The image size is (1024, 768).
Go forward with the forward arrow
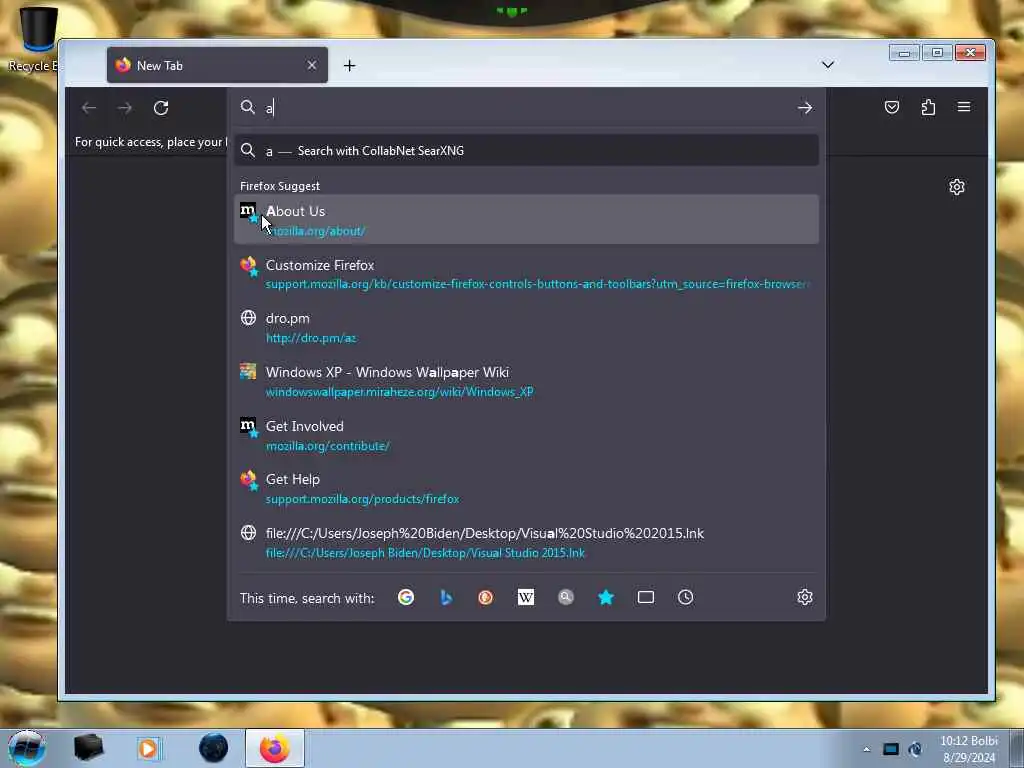[x=125, y=108]
